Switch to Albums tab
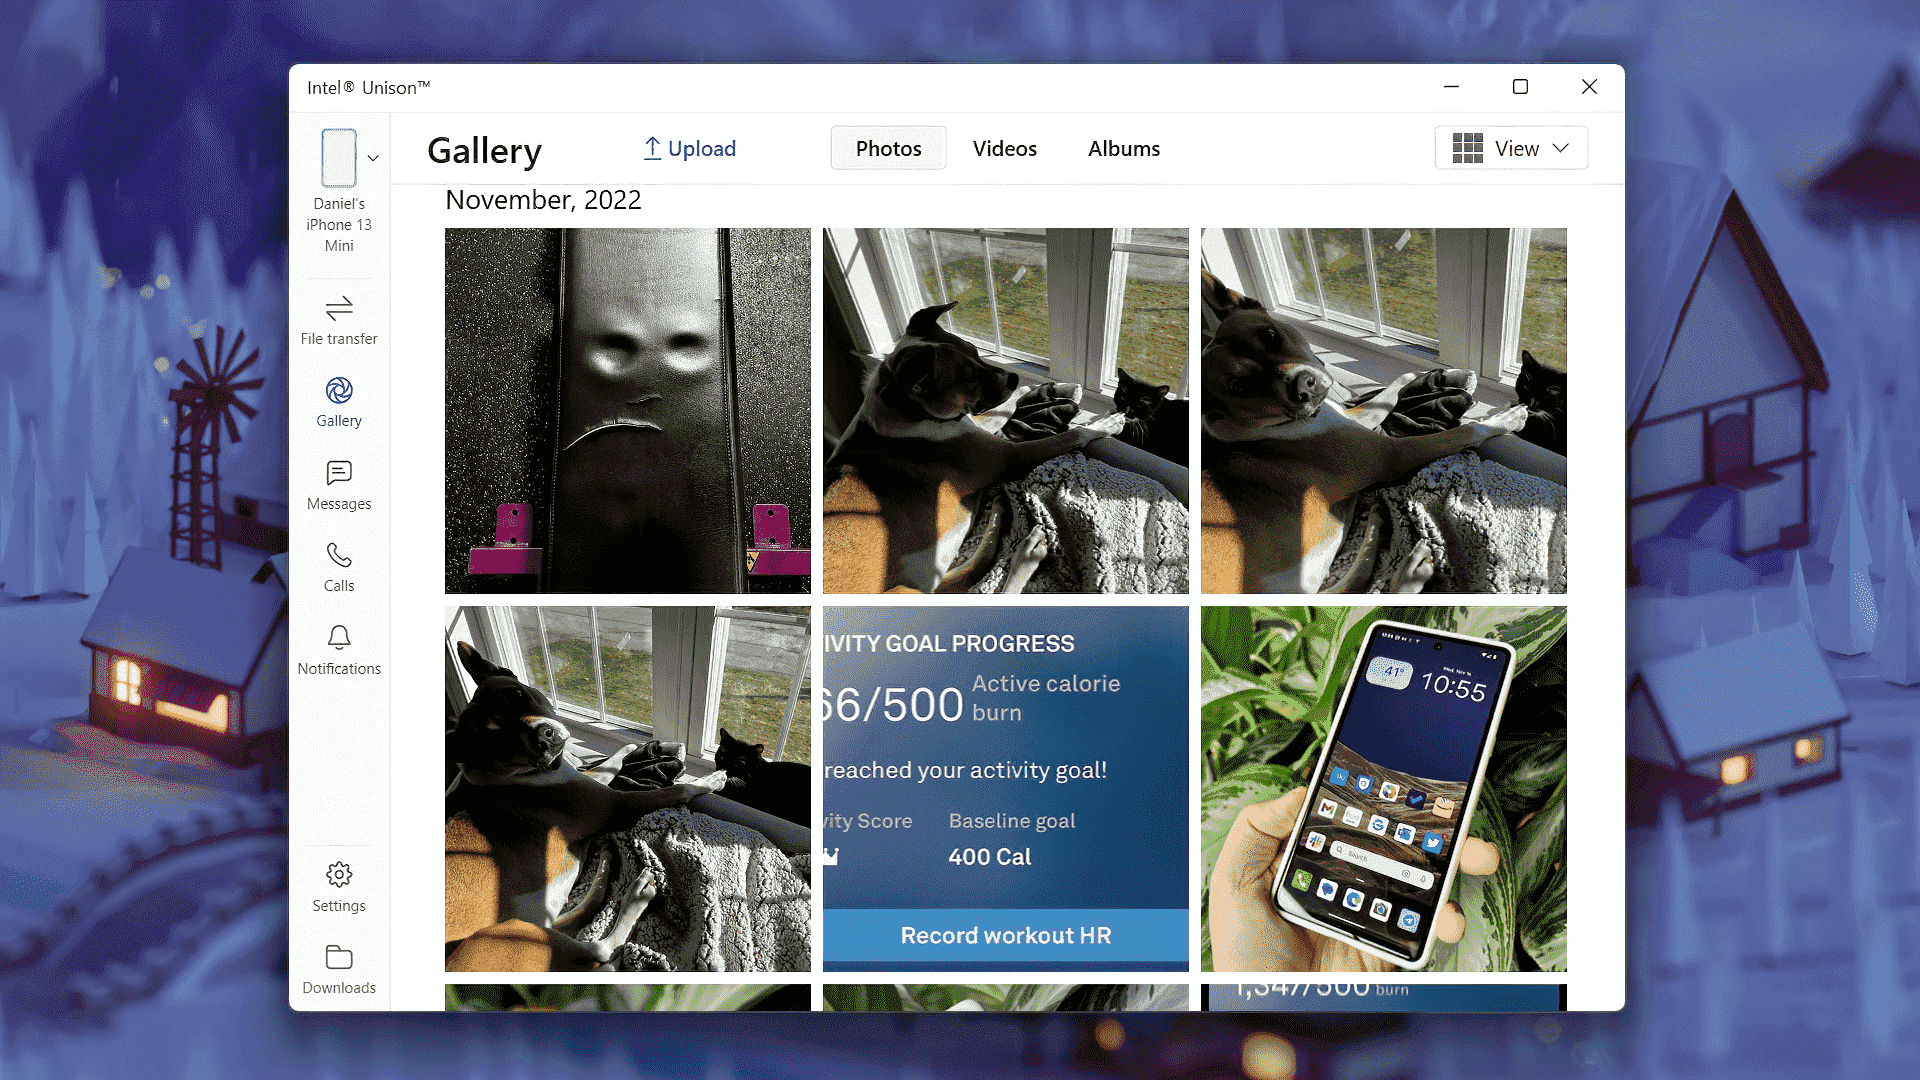This screenshot has height=1080, width=1920. tap(1124, 149)
